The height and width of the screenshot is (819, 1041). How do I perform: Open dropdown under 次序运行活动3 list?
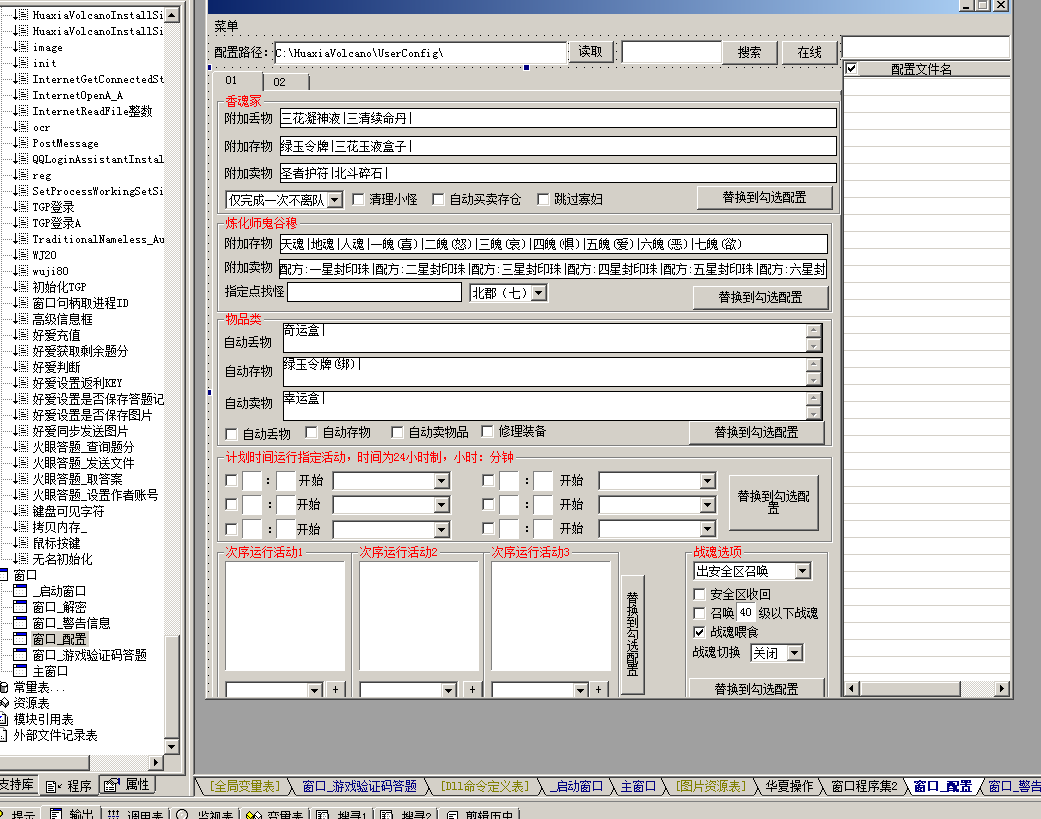click(580, 690)
